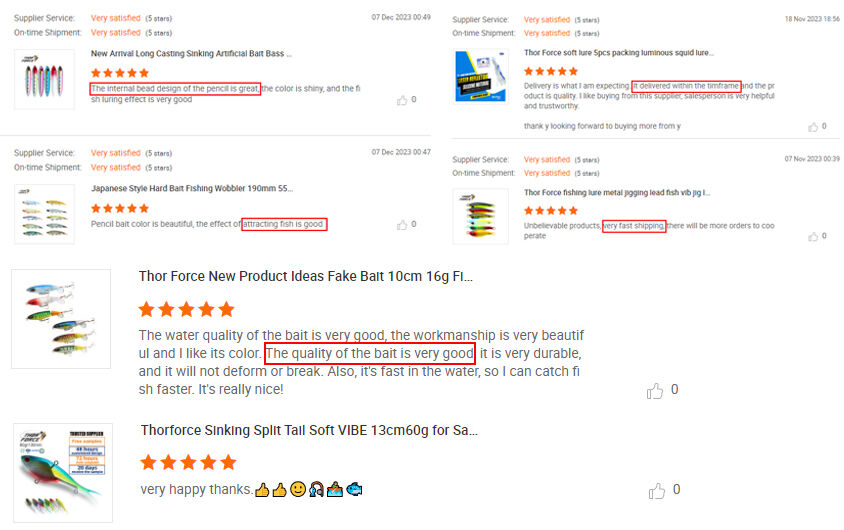Click thumbs-up on 'very happy thanks' review
Image resolution: width=844 pixels, height=530 pixels.
pyautogui.click(x=657, y=490)
